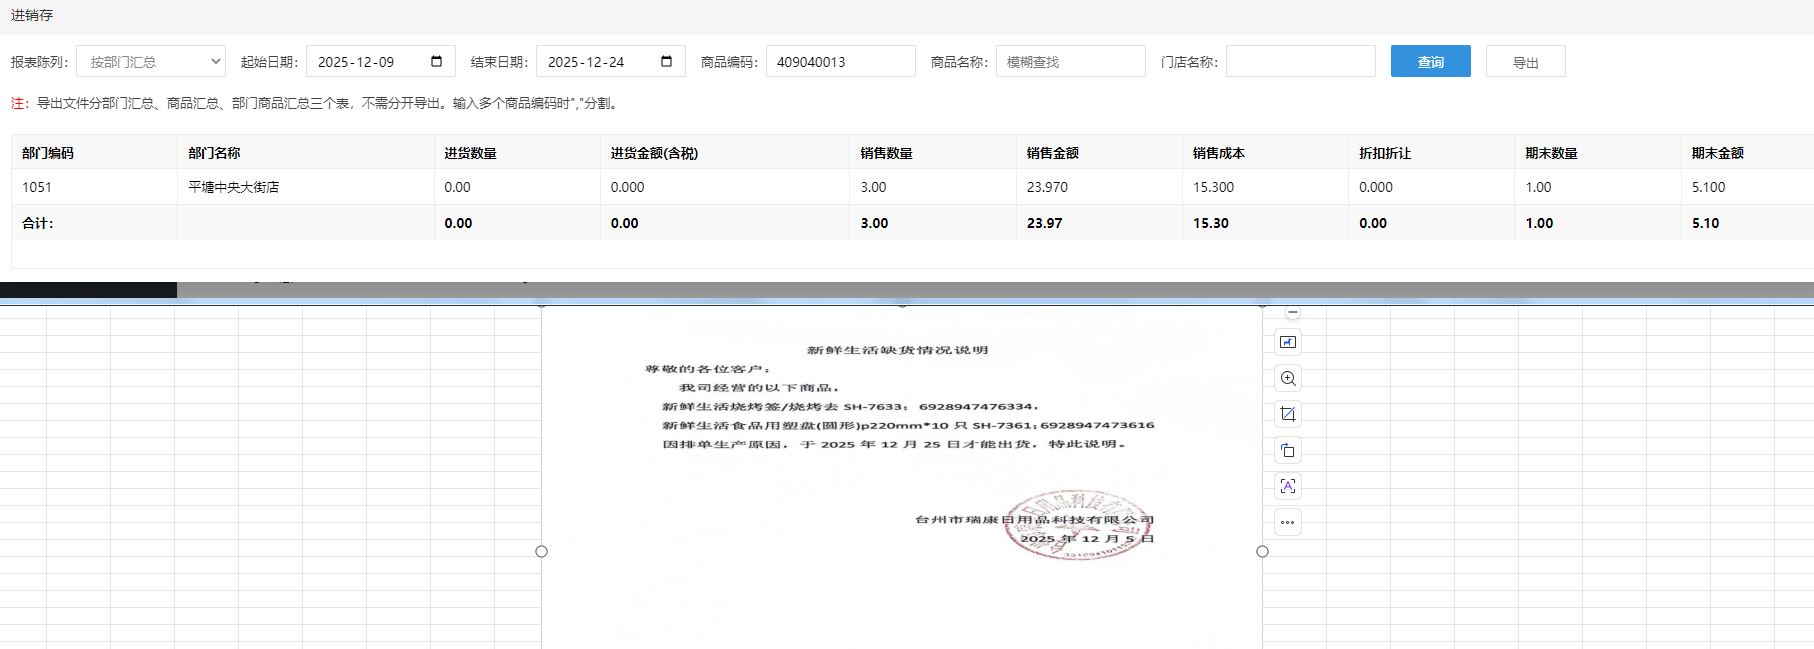Select the crop image tool
Viewport: 1814px width, 649px height.
[x=1288, y=414]
